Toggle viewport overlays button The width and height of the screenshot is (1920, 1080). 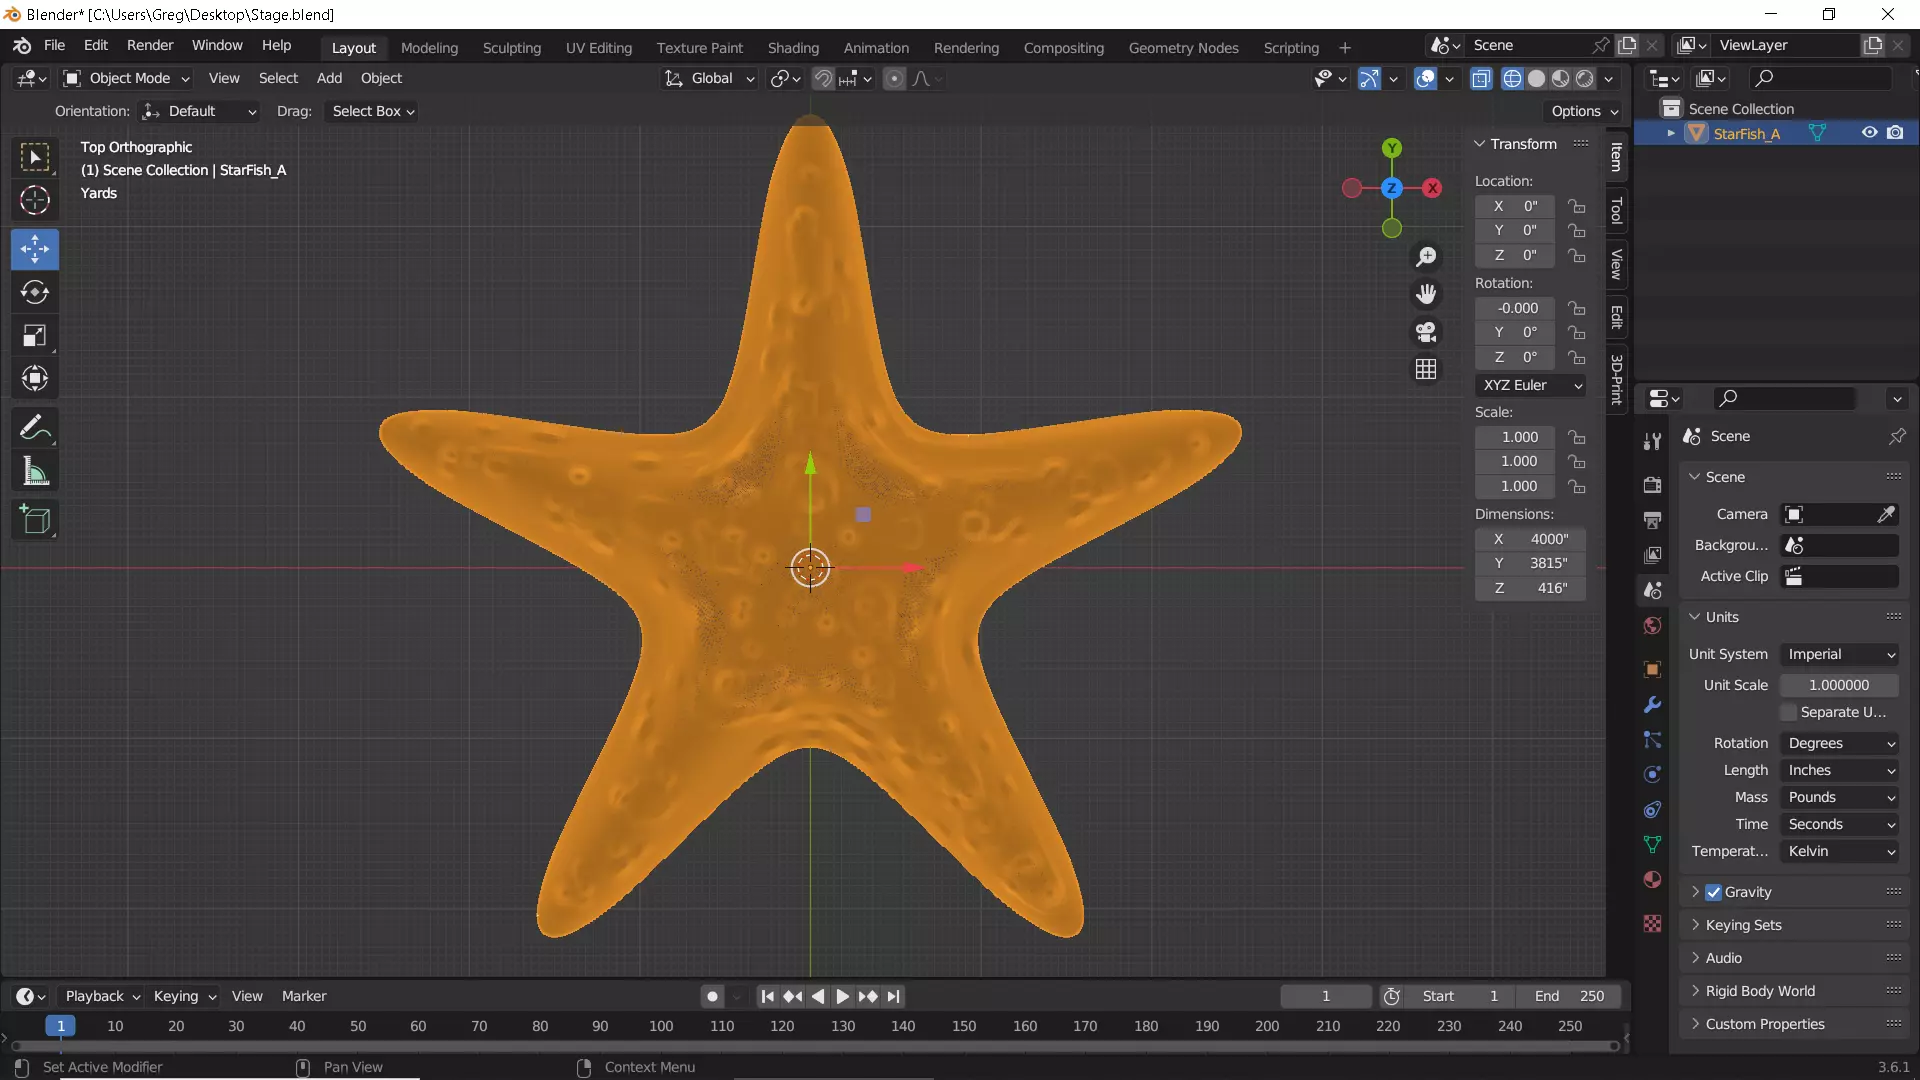click(x=1426, y=78)
